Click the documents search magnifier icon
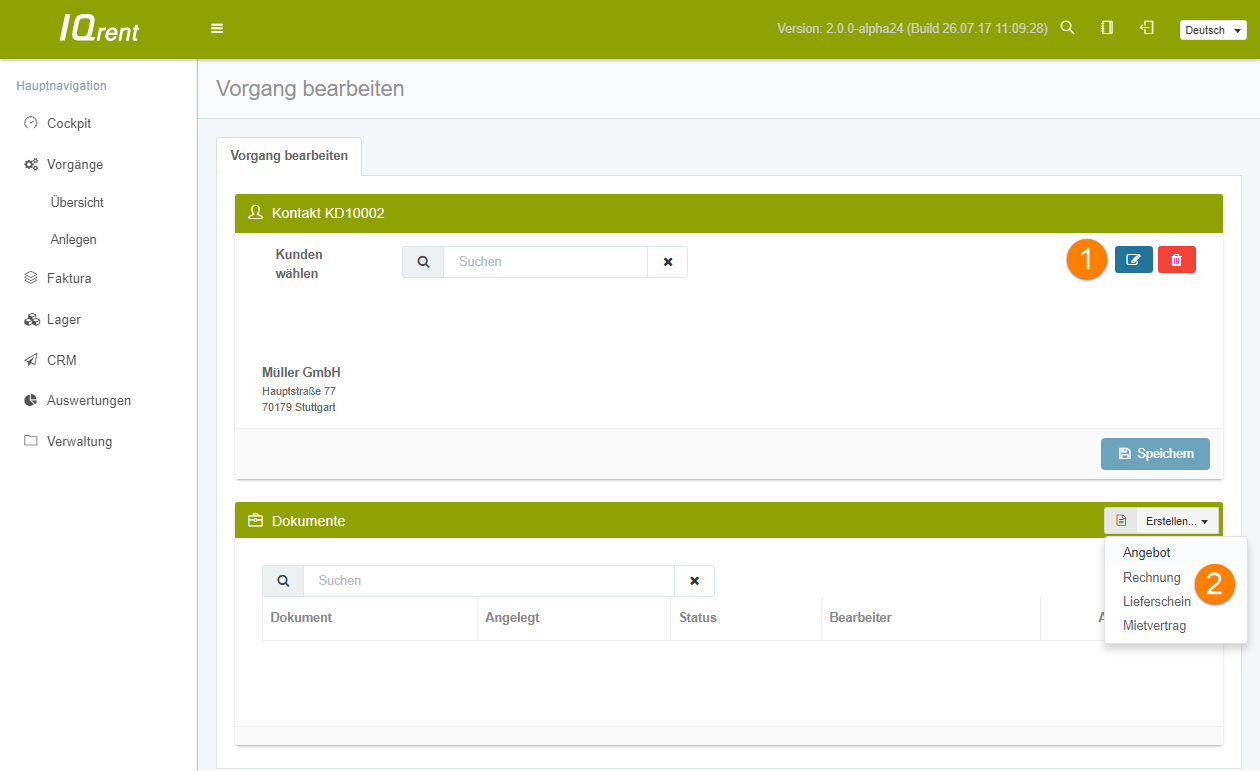Image resolution: width=1260 pixels, height=771 pixels. 283,581
